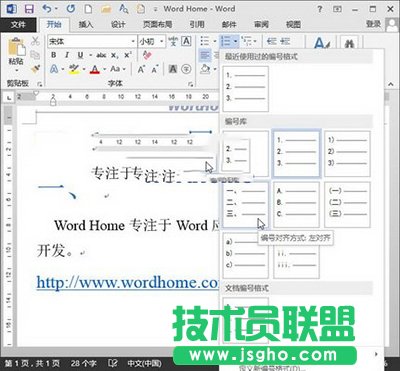Open the font name box showing 宋体

(92, 41)
